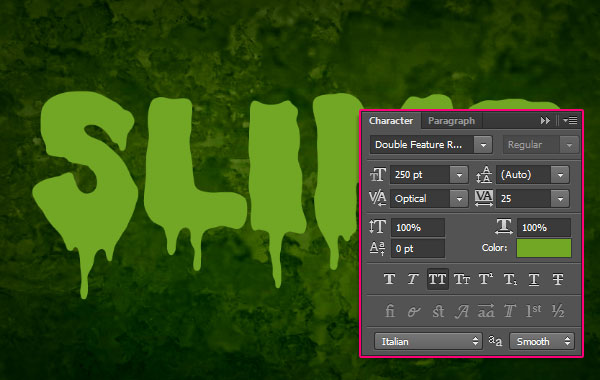This screenshot has height=380, width=600.
Task: Edit the horizontal scale 100% field
Action: click(544, 228)
